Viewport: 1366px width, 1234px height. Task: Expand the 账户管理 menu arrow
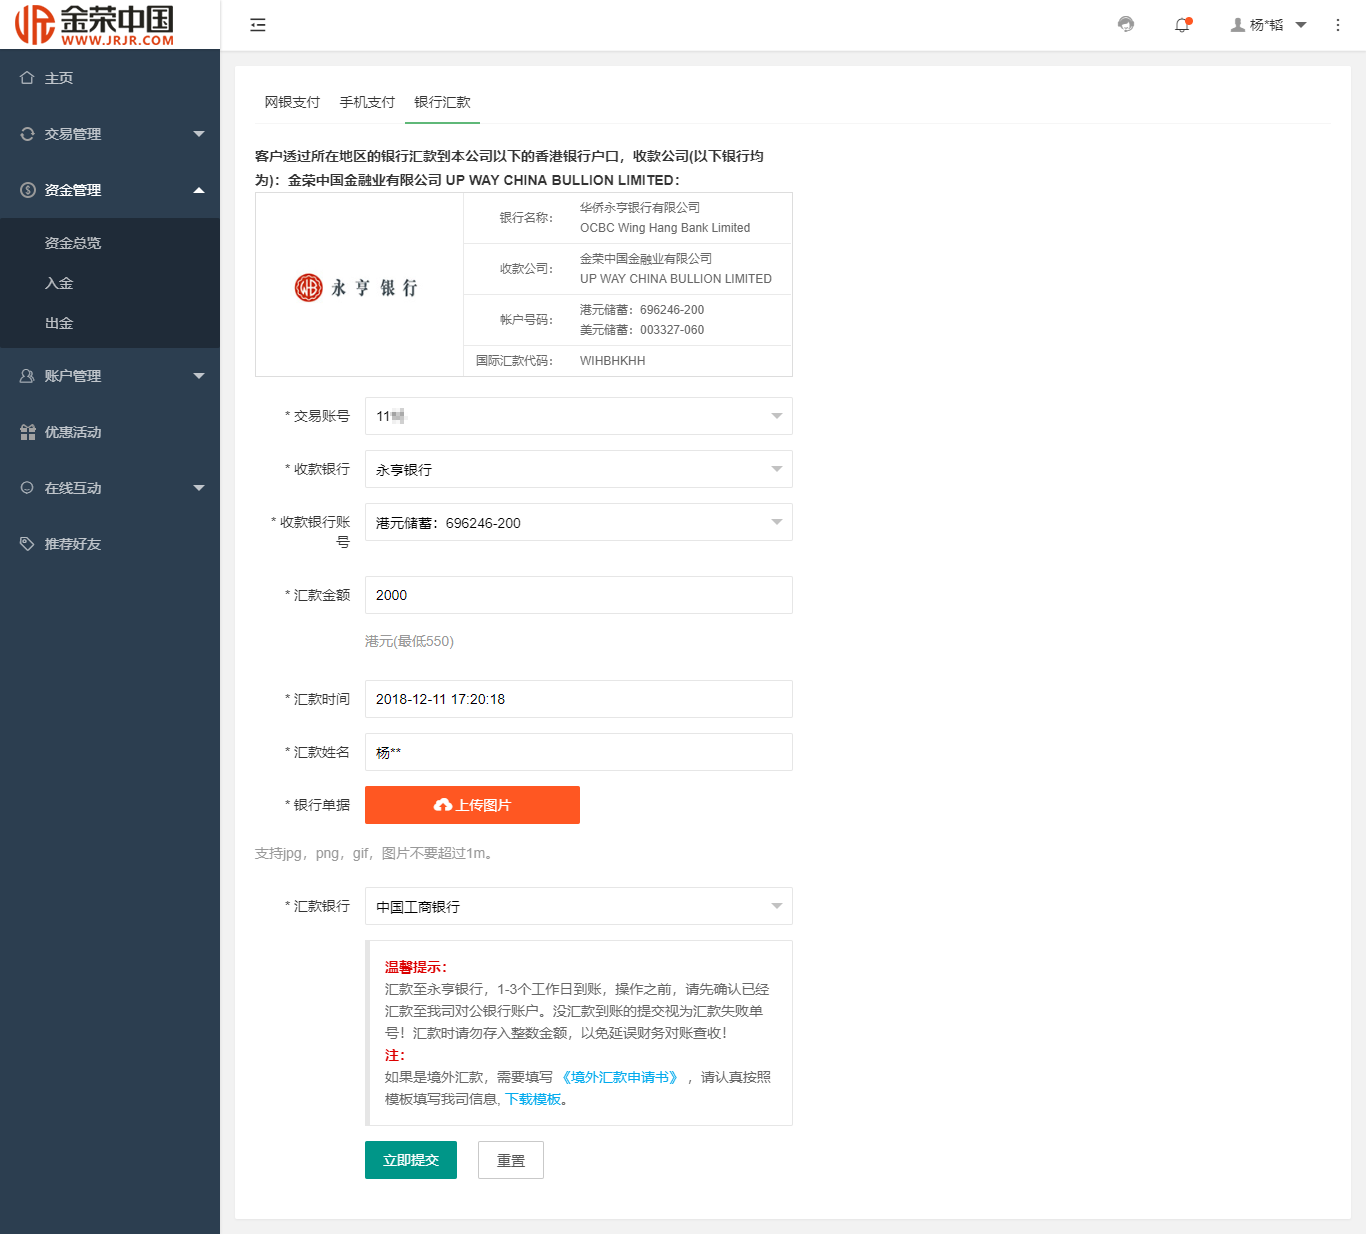199,375
